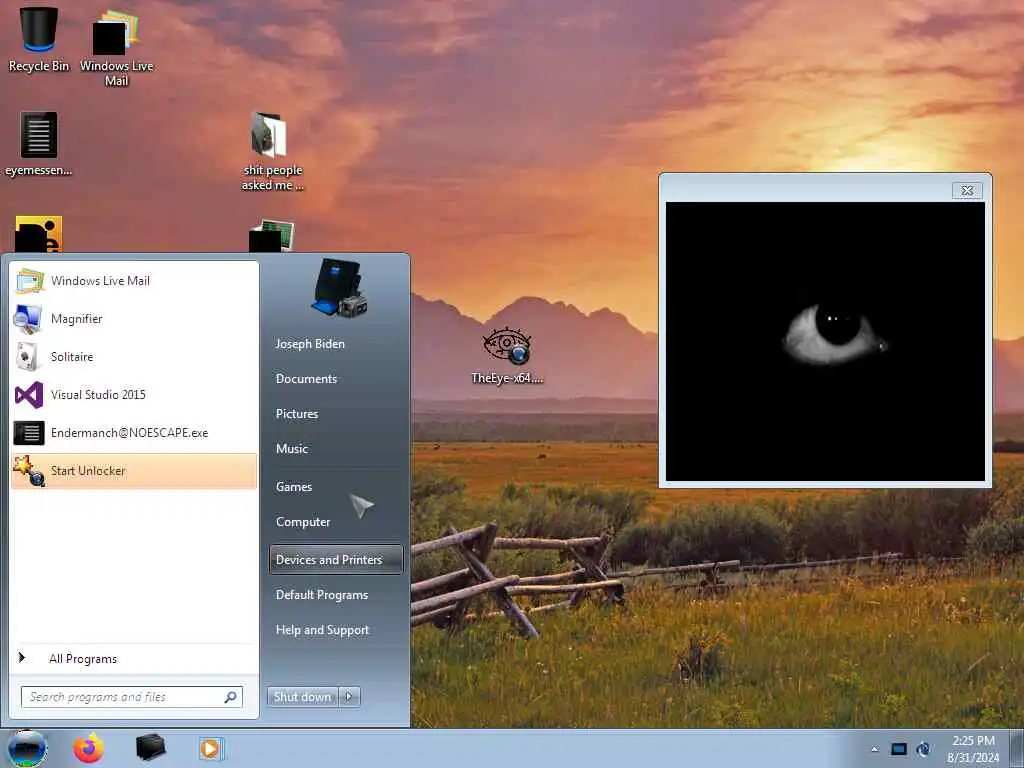
Task: Focus the Search programs and files box
Action: click(131, 697)
